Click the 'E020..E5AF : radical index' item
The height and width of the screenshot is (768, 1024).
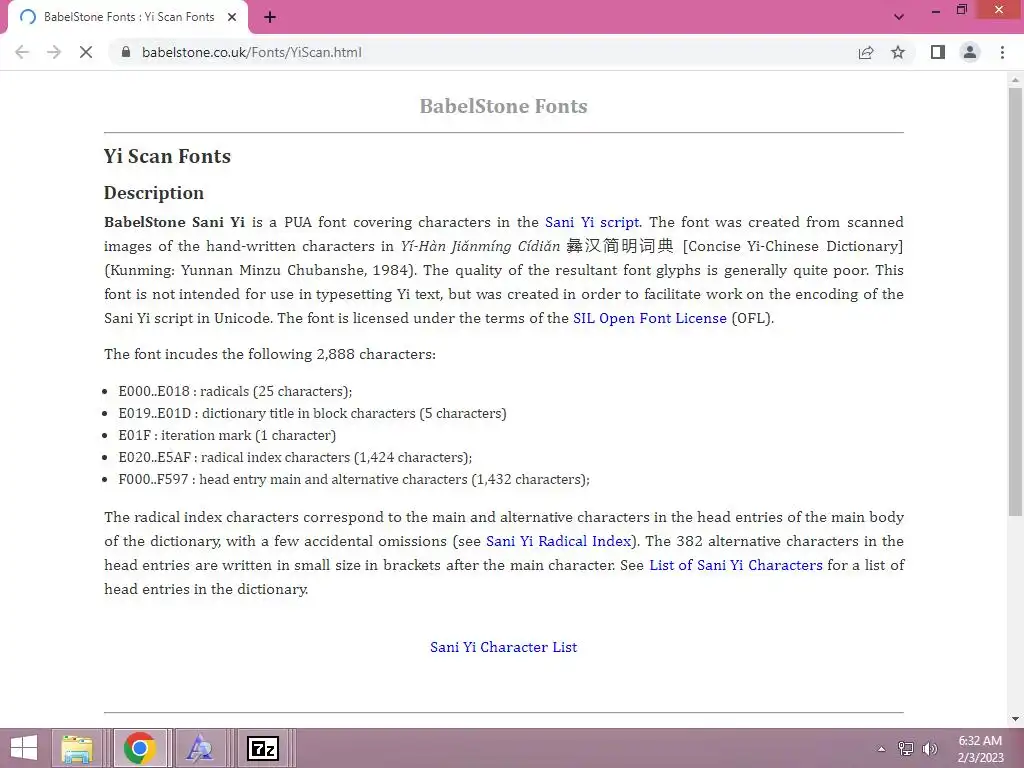[295, 457]
